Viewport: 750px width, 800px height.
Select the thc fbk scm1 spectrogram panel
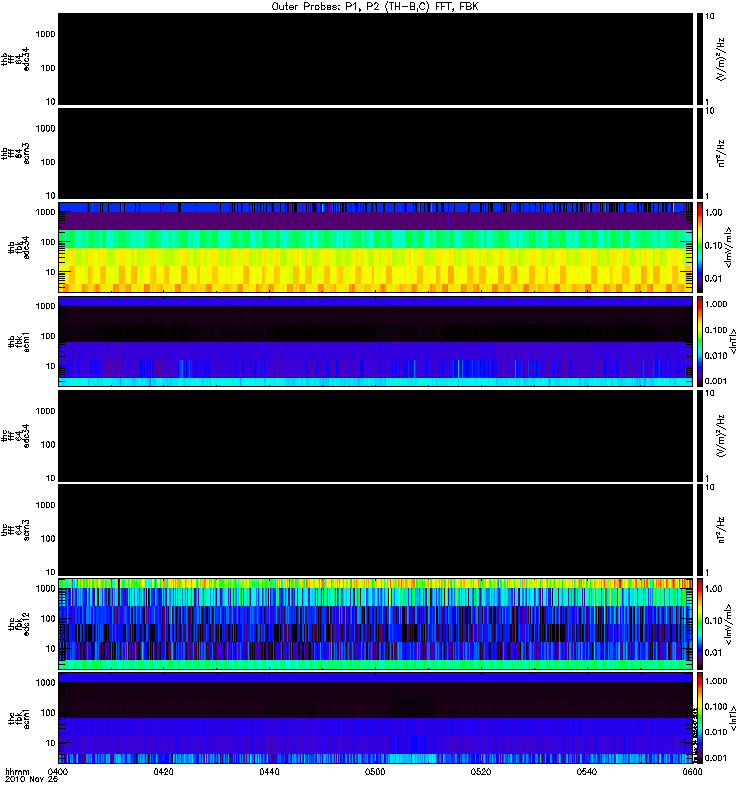(375, 718)
